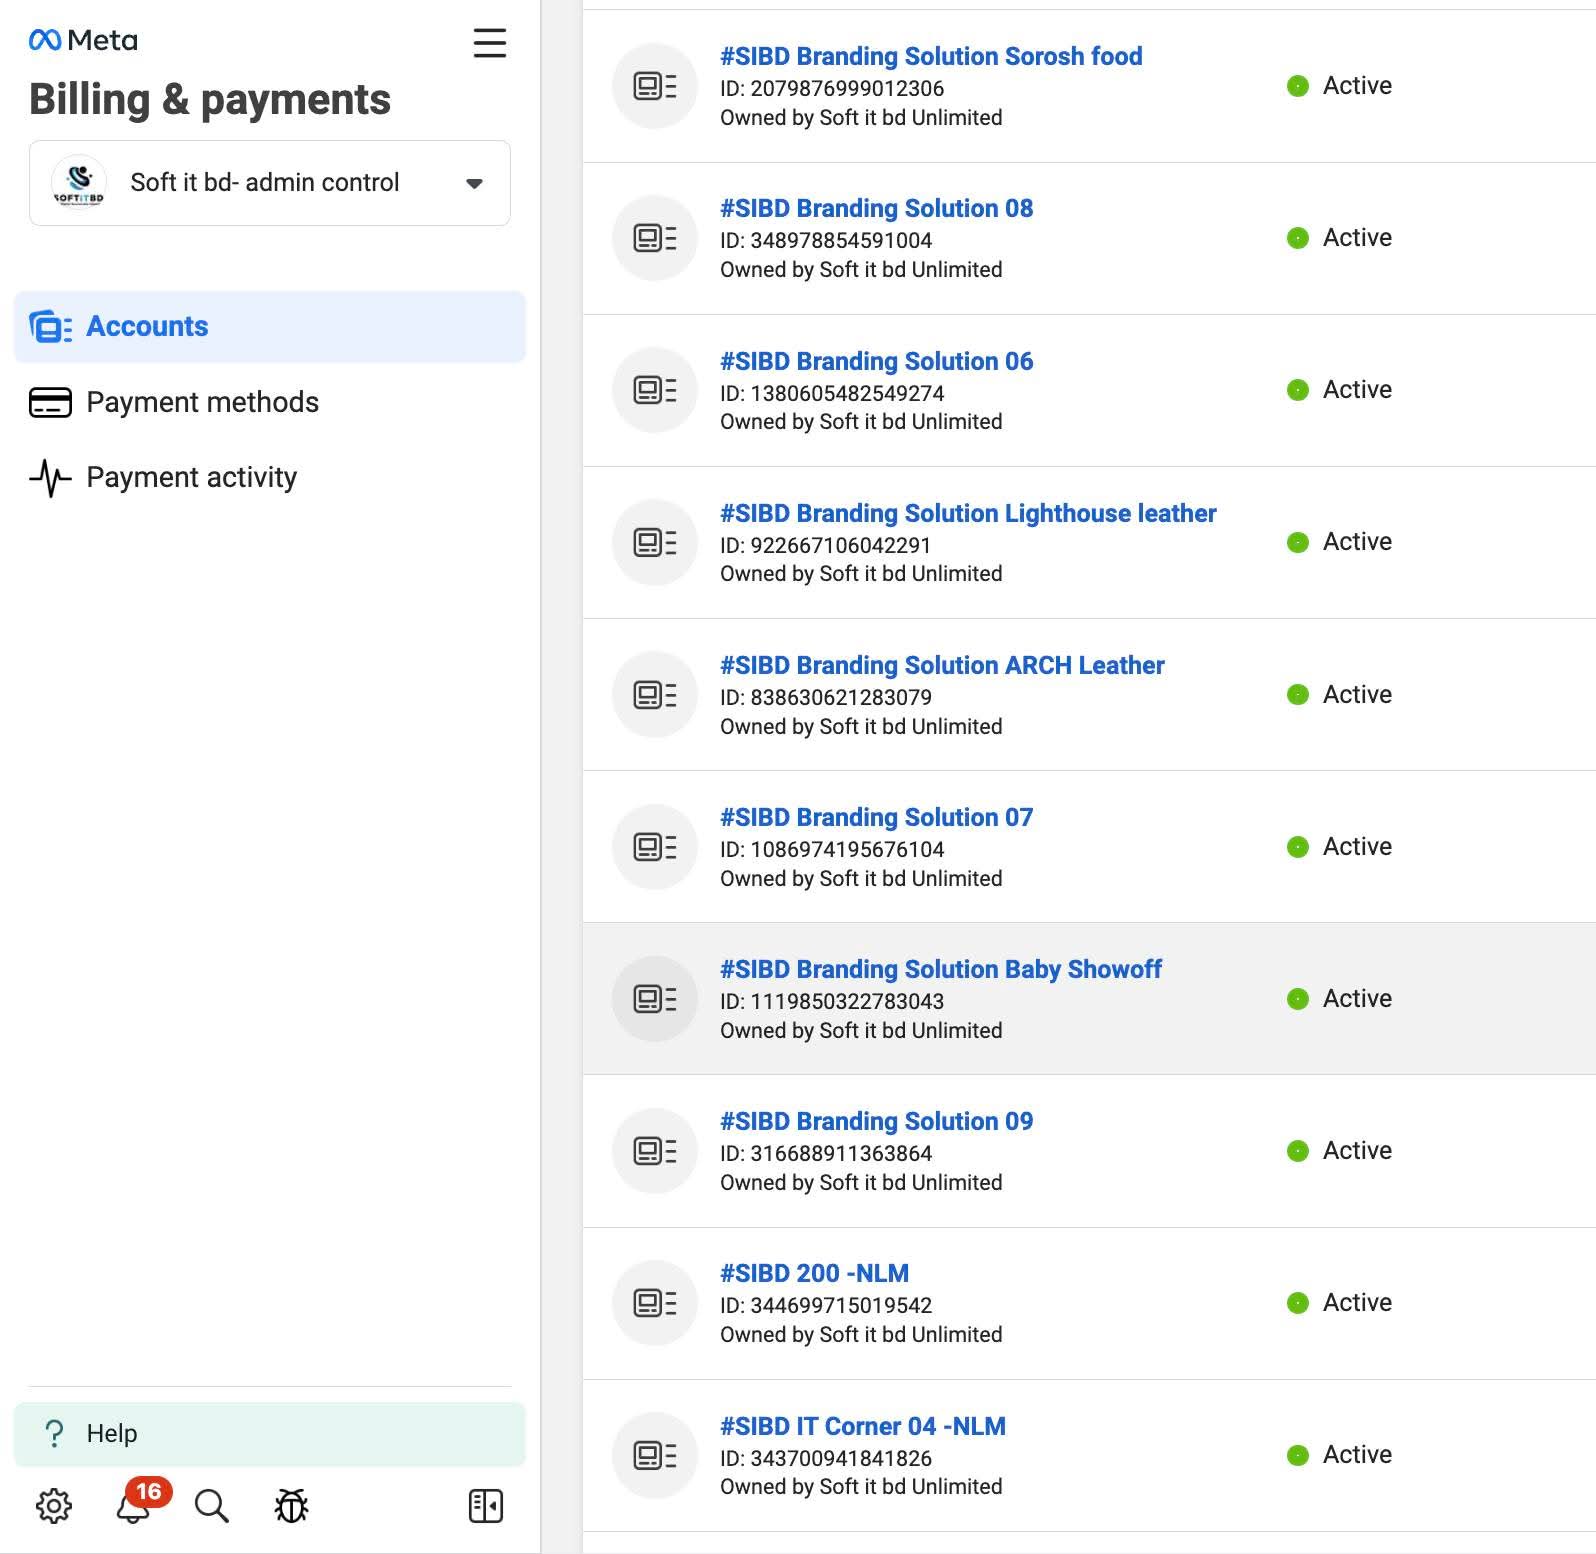Click Active status of Branding Solution 07
1596x1554 pixels.
(x=1339, y=846)
